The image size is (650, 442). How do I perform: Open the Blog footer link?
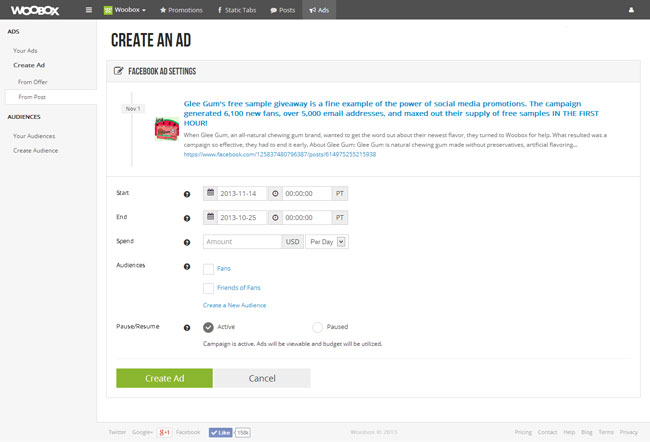pos(587,432)
